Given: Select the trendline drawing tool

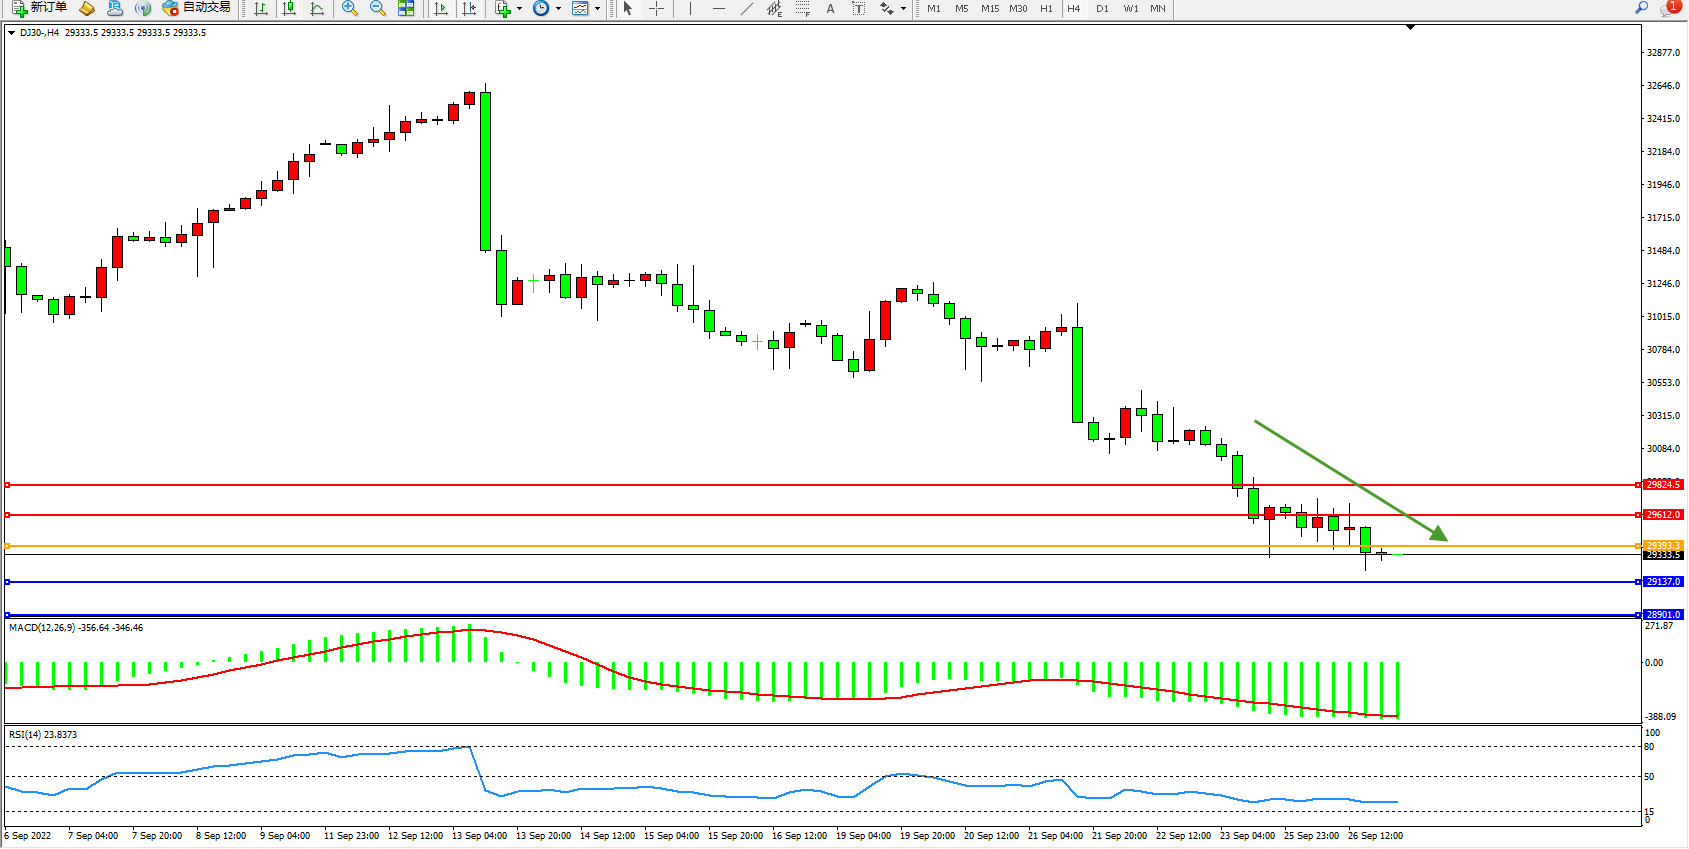Looking at the screenshot, I should point(746,8).
